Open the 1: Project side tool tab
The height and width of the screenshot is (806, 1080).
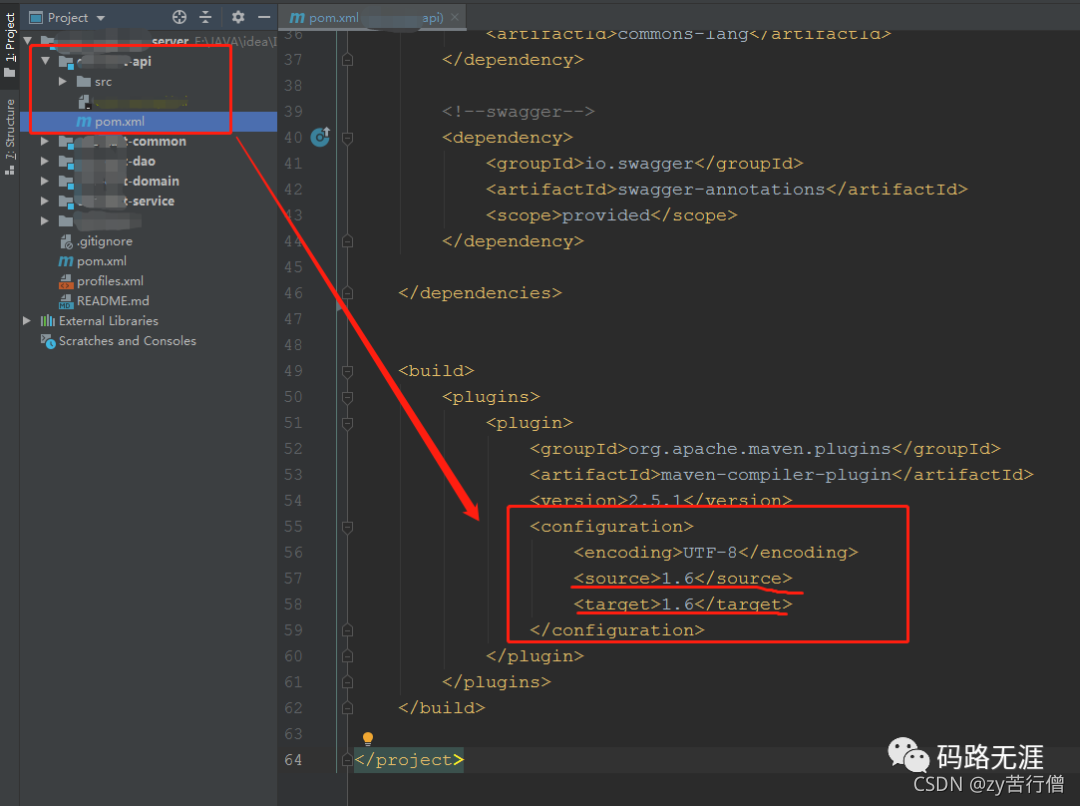(10, 45)
